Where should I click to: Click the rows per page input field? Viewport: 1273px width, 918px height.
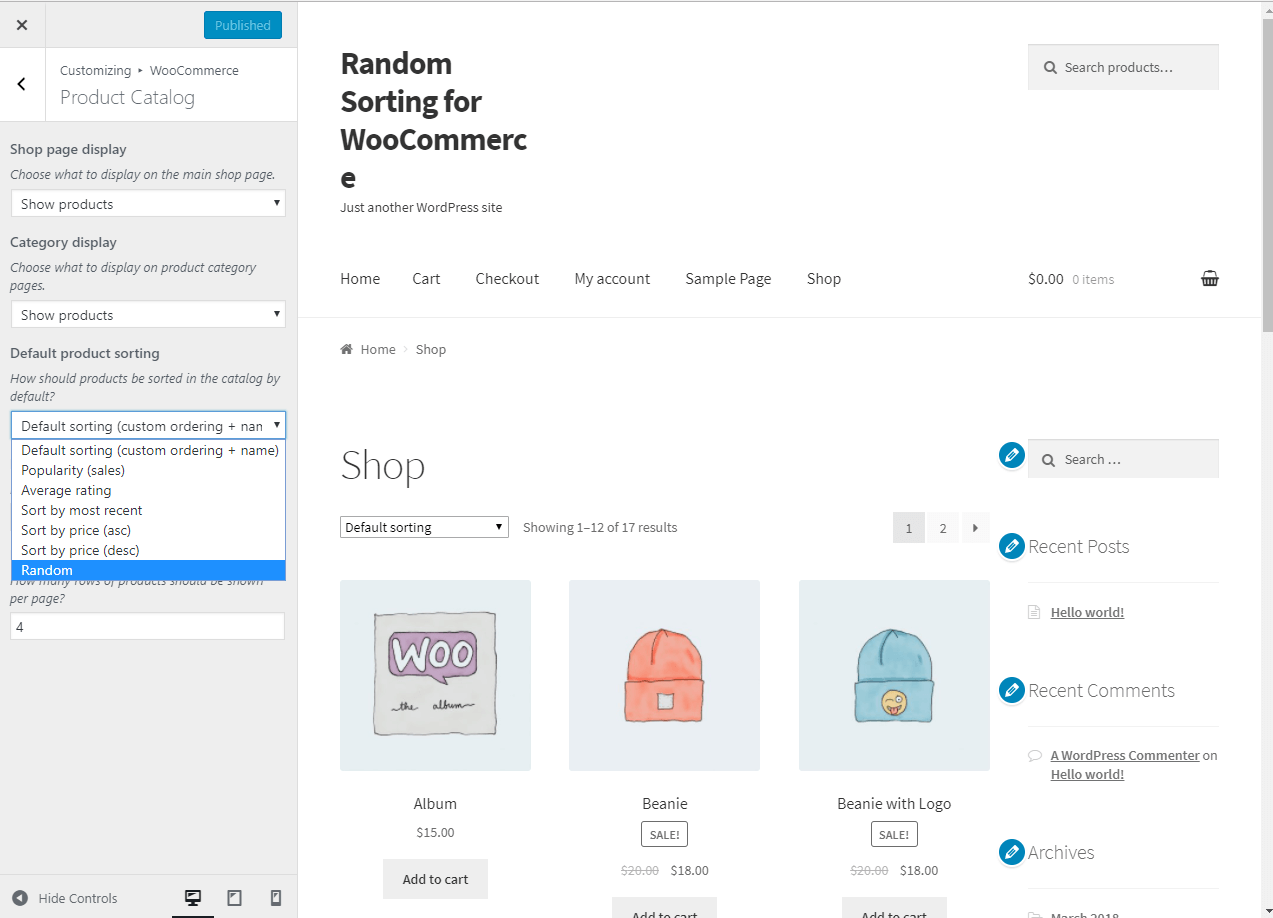[148, 626]
